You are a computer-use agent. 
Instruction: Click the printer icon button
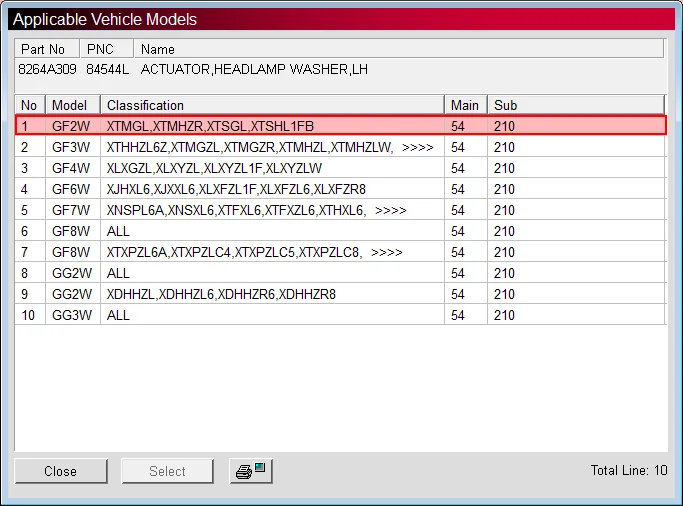pos(251,471)
